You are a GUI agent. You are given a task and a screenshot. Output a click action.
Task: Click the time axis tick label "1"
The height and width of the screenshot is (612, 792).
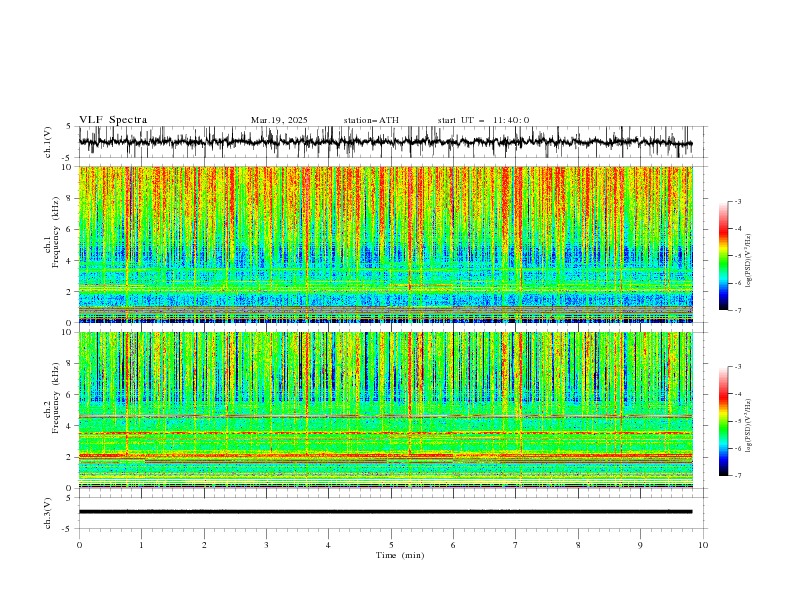tap(141, 545)
